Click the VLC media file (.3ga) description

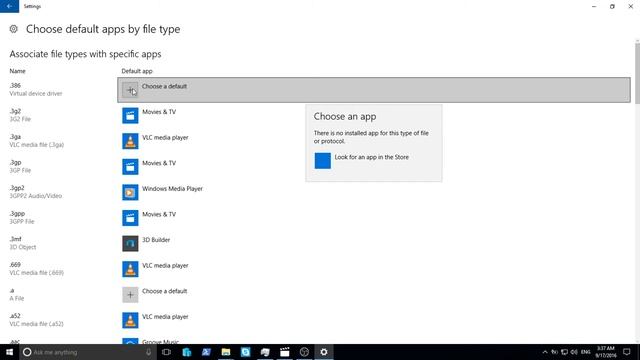coord(37,144)
